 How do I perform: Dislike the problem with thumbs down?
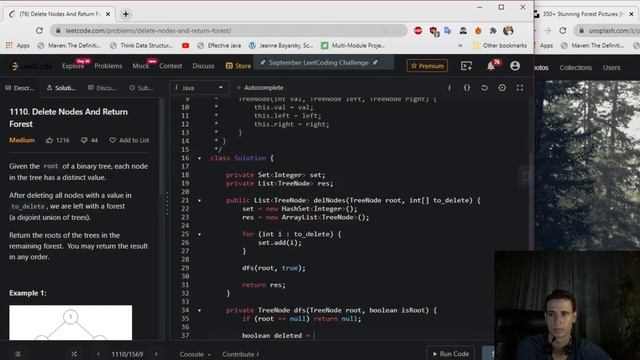click(84, 140)
